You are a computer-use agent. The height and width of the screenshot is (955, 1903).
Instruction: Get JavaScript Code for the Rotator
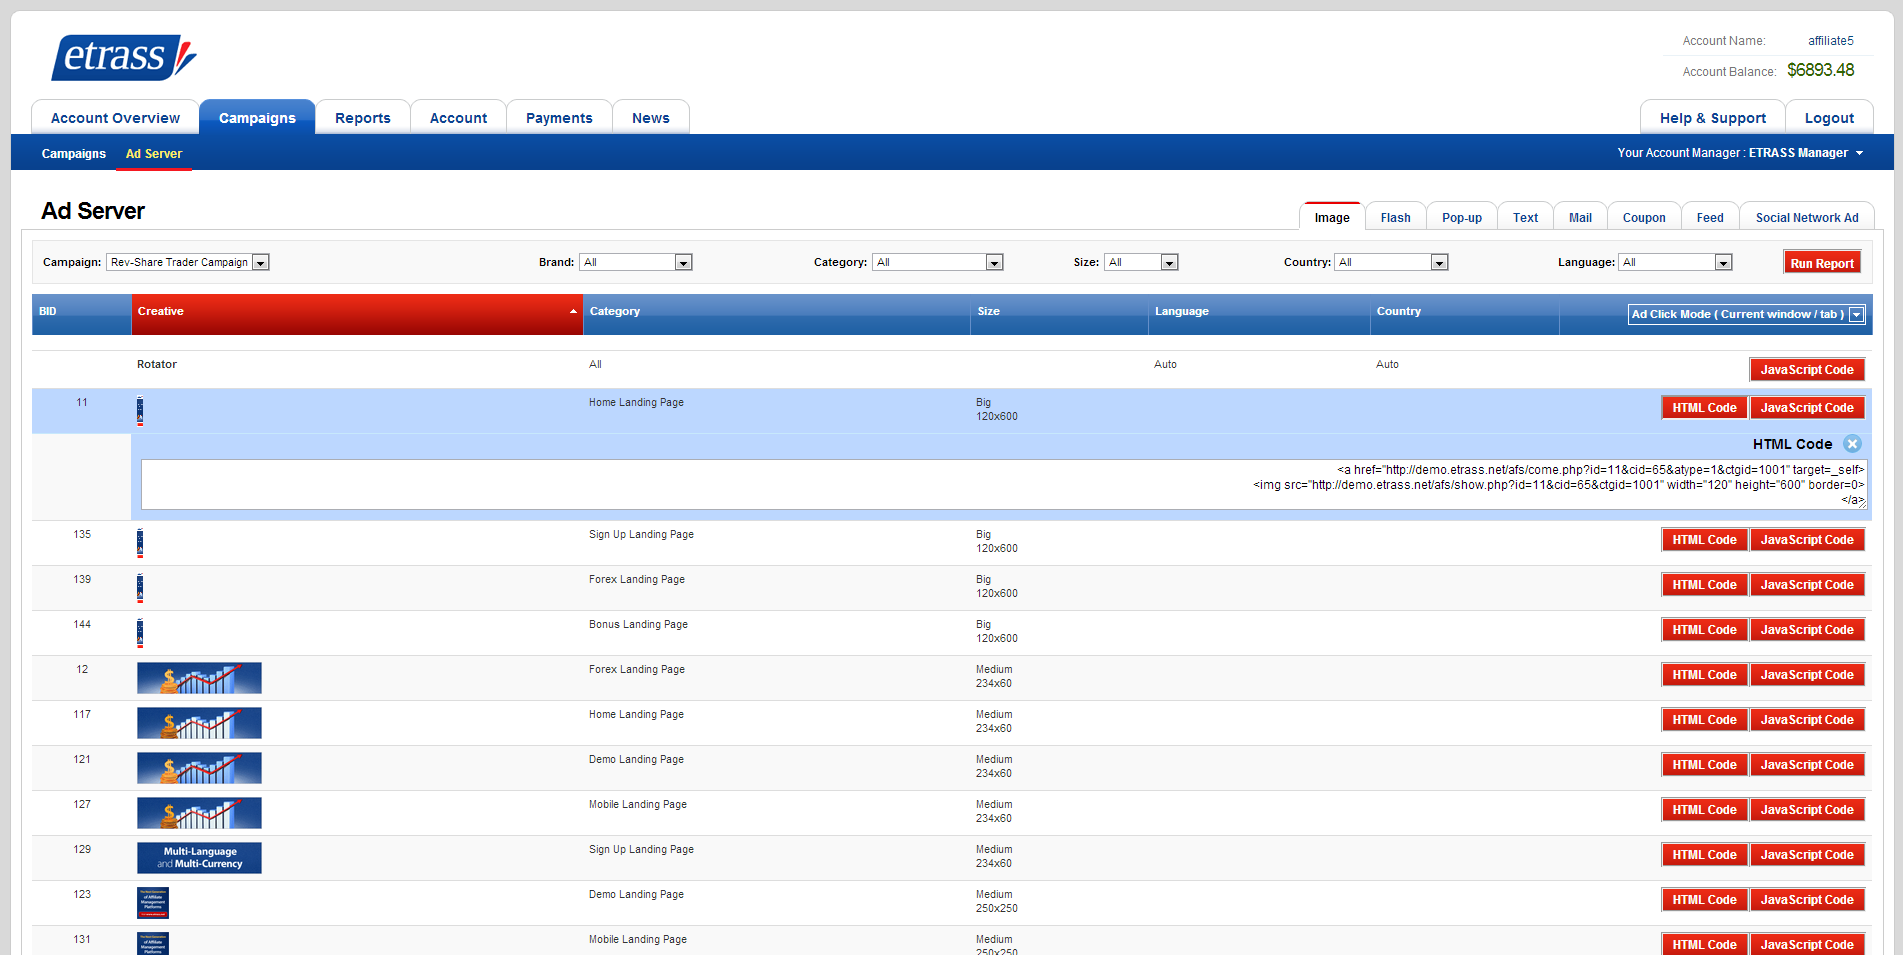point(1806,370)
